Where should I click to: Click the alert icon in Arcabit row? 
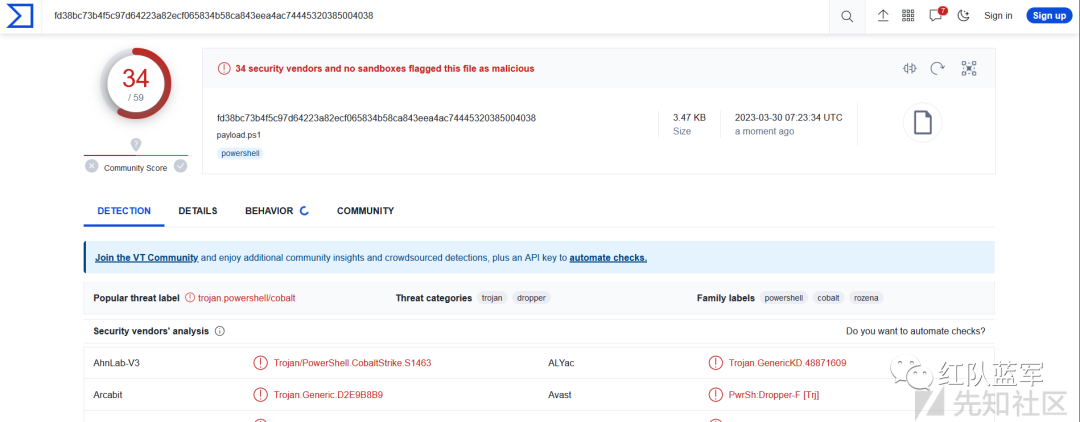(x=260, y=395)
